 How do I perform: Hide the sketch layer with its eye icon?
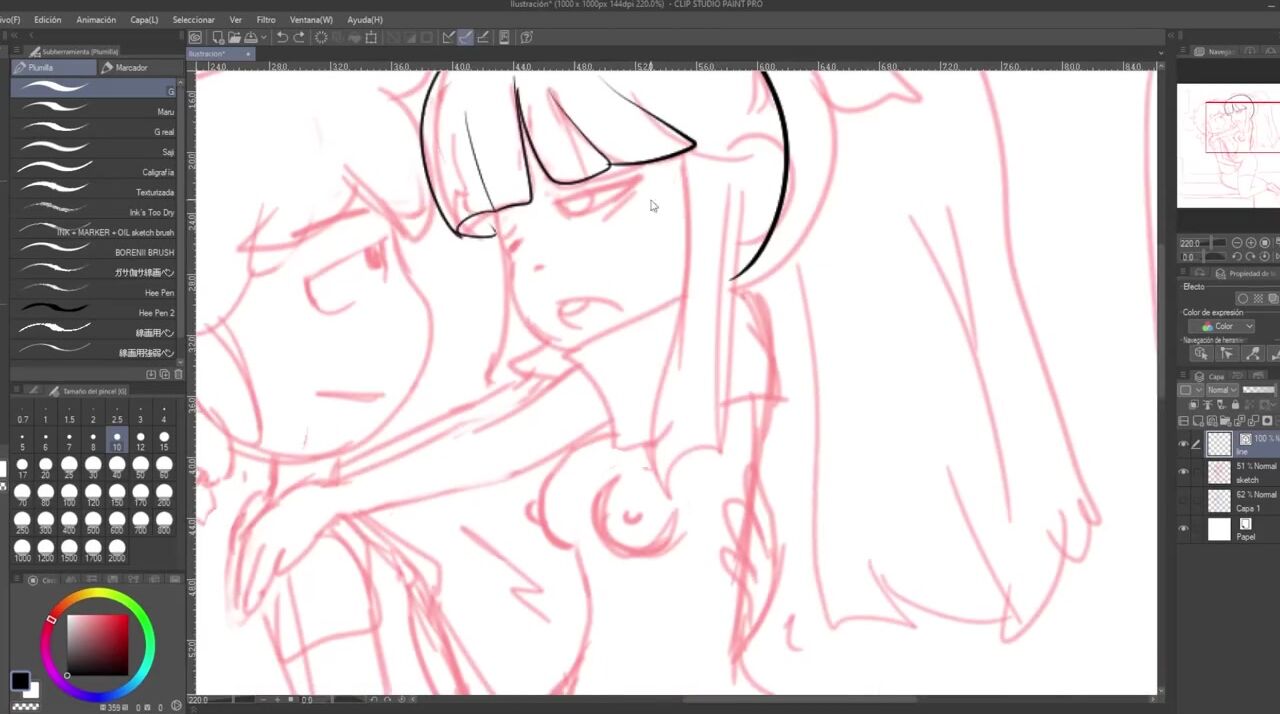[x=1184, y=472]
